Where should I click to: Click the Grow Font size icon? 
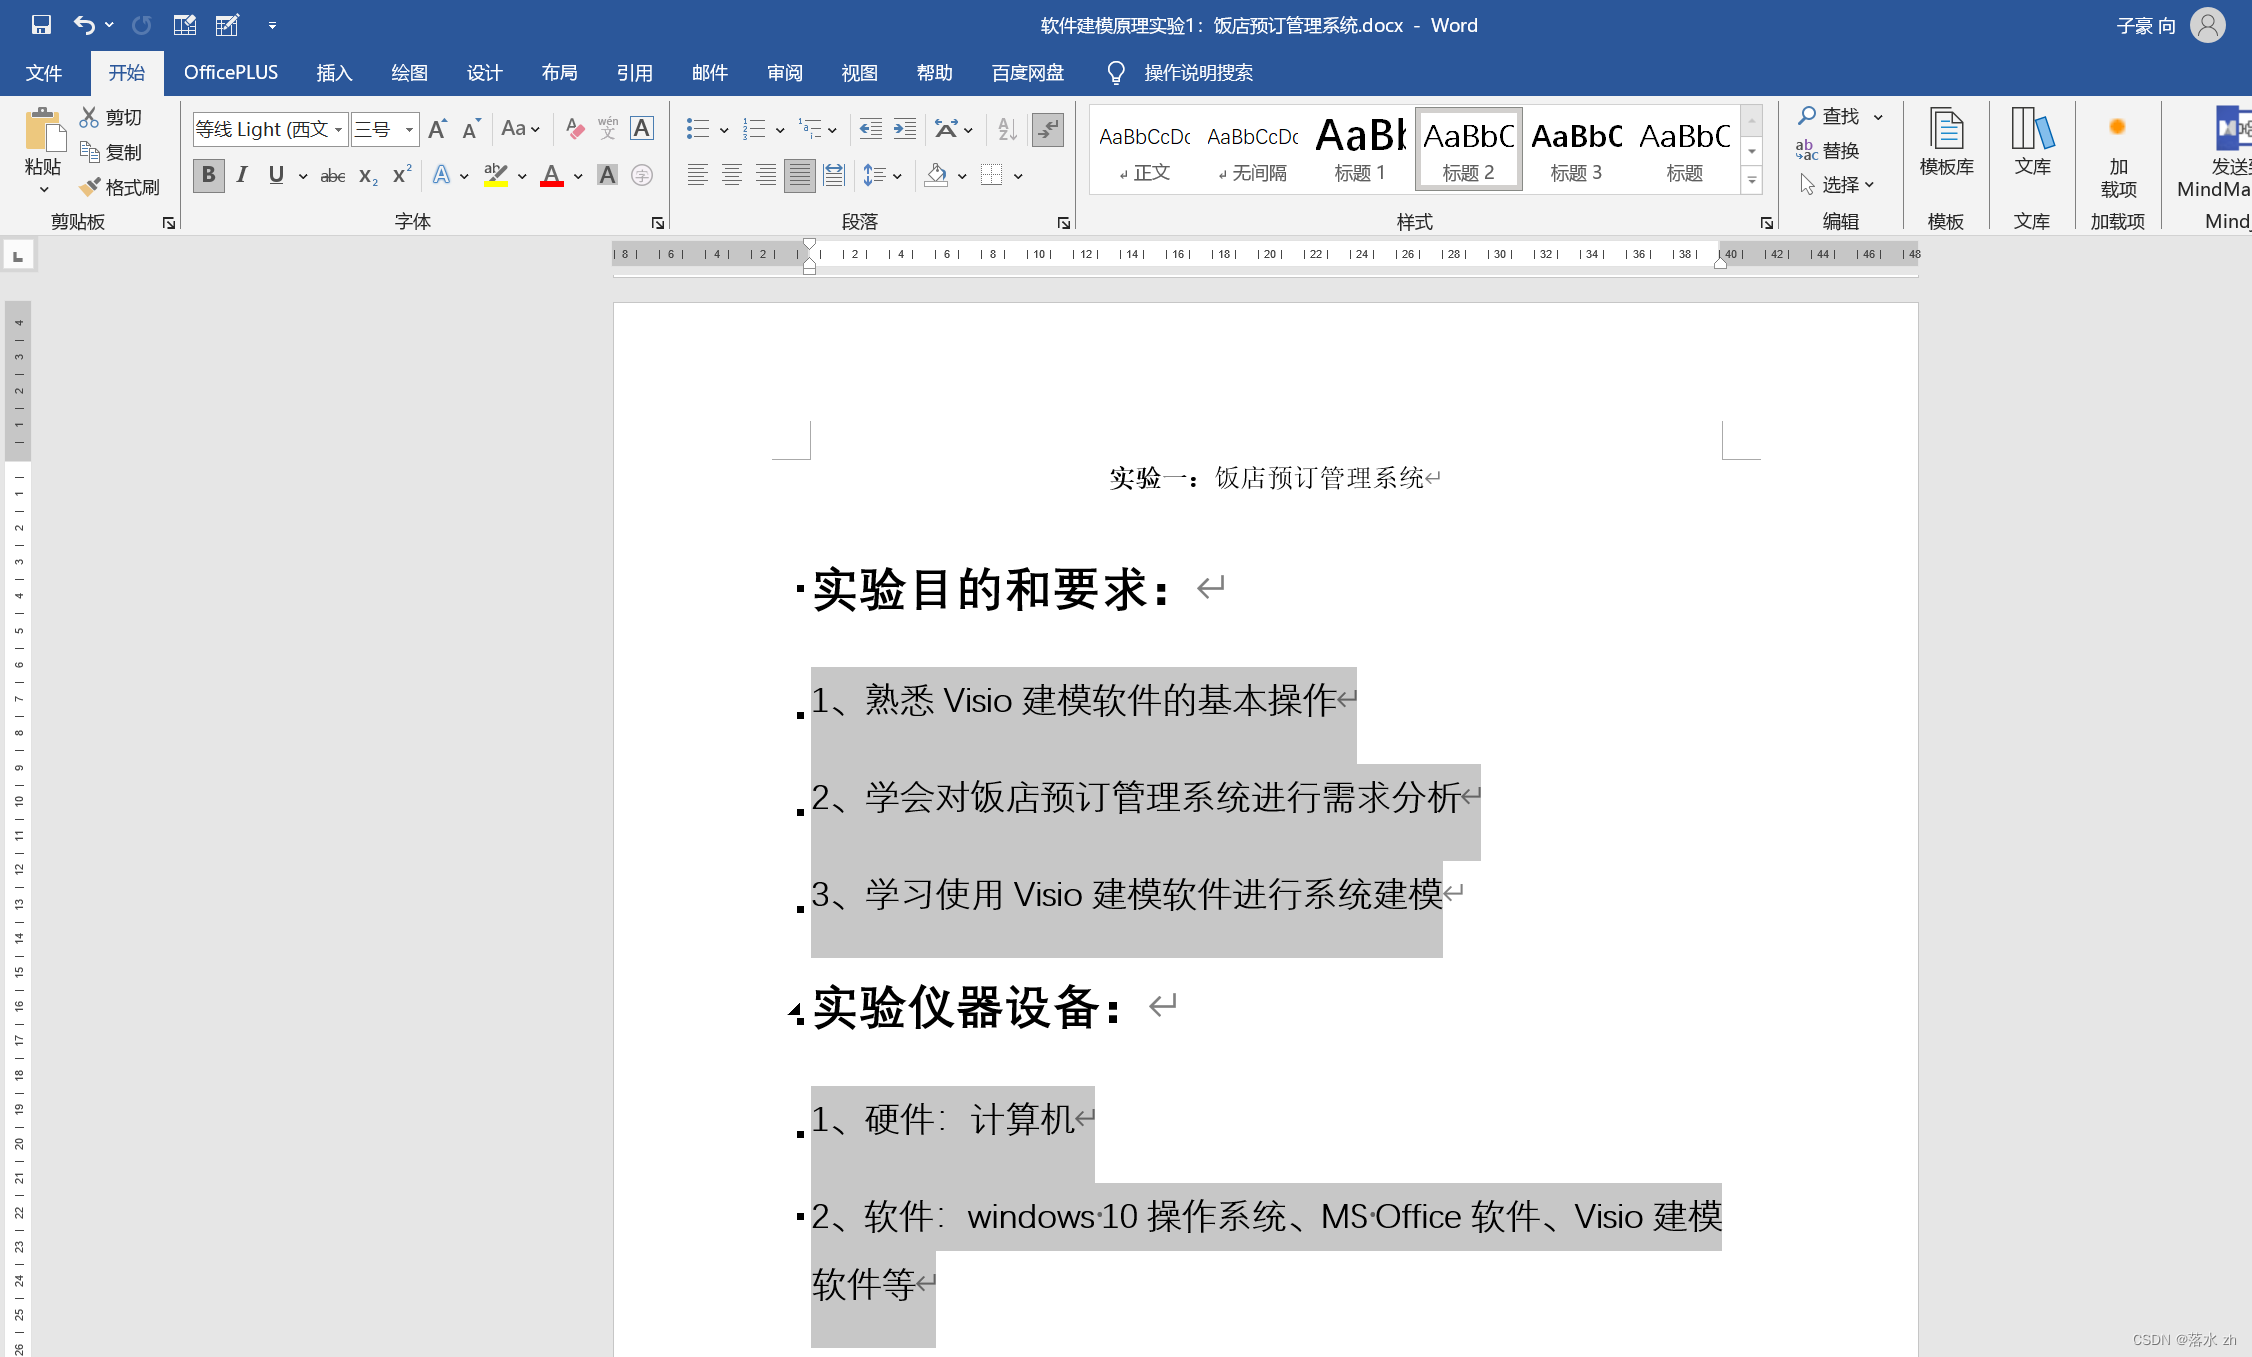[437, 129]
